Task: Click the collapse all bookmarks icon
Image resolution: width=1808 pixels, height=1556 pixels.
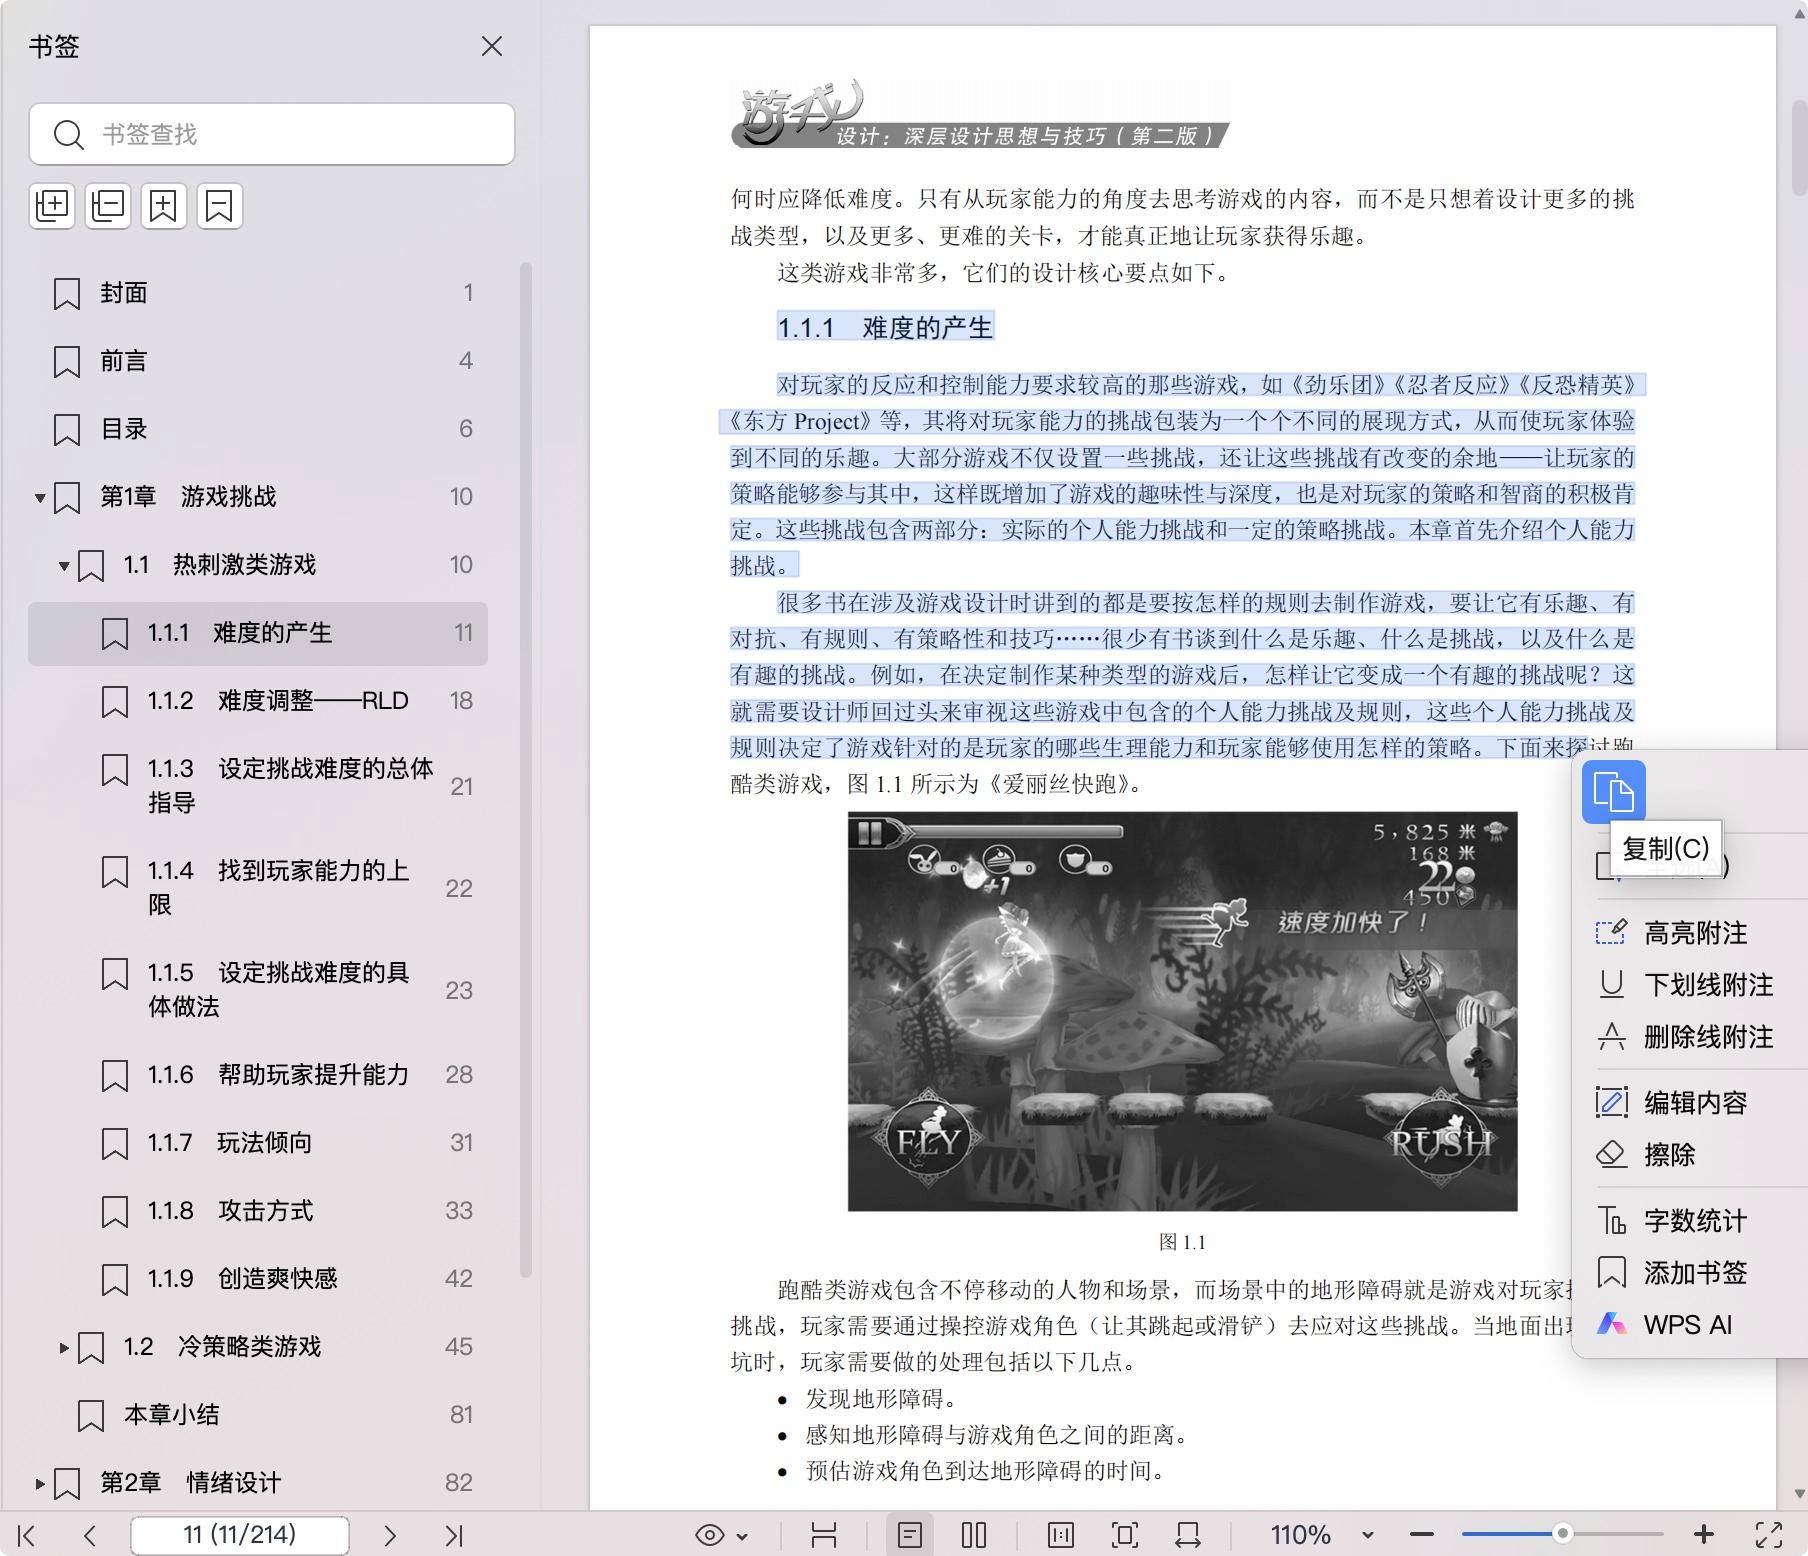Action: [x=108, y=206]
